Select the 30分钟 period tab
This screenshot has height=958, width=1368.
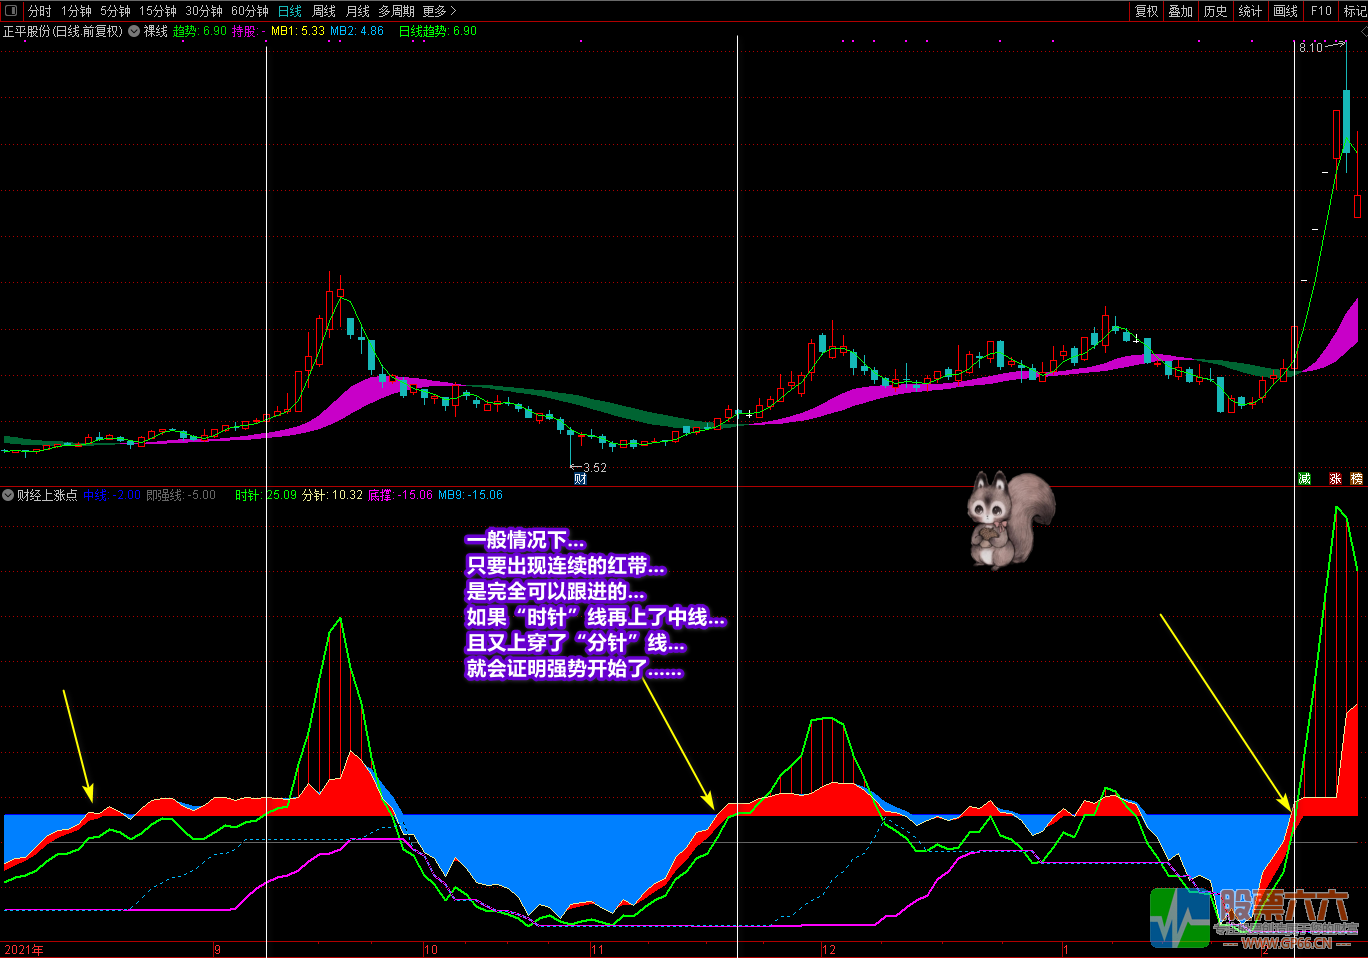point(204,11)
